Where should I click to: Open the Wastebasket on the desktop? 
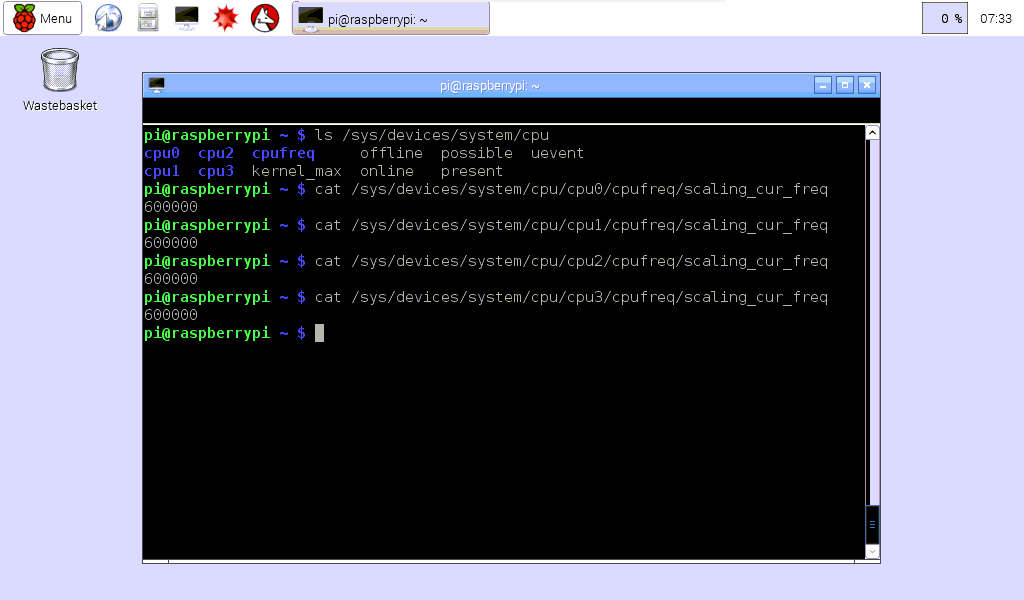point(58,70)
